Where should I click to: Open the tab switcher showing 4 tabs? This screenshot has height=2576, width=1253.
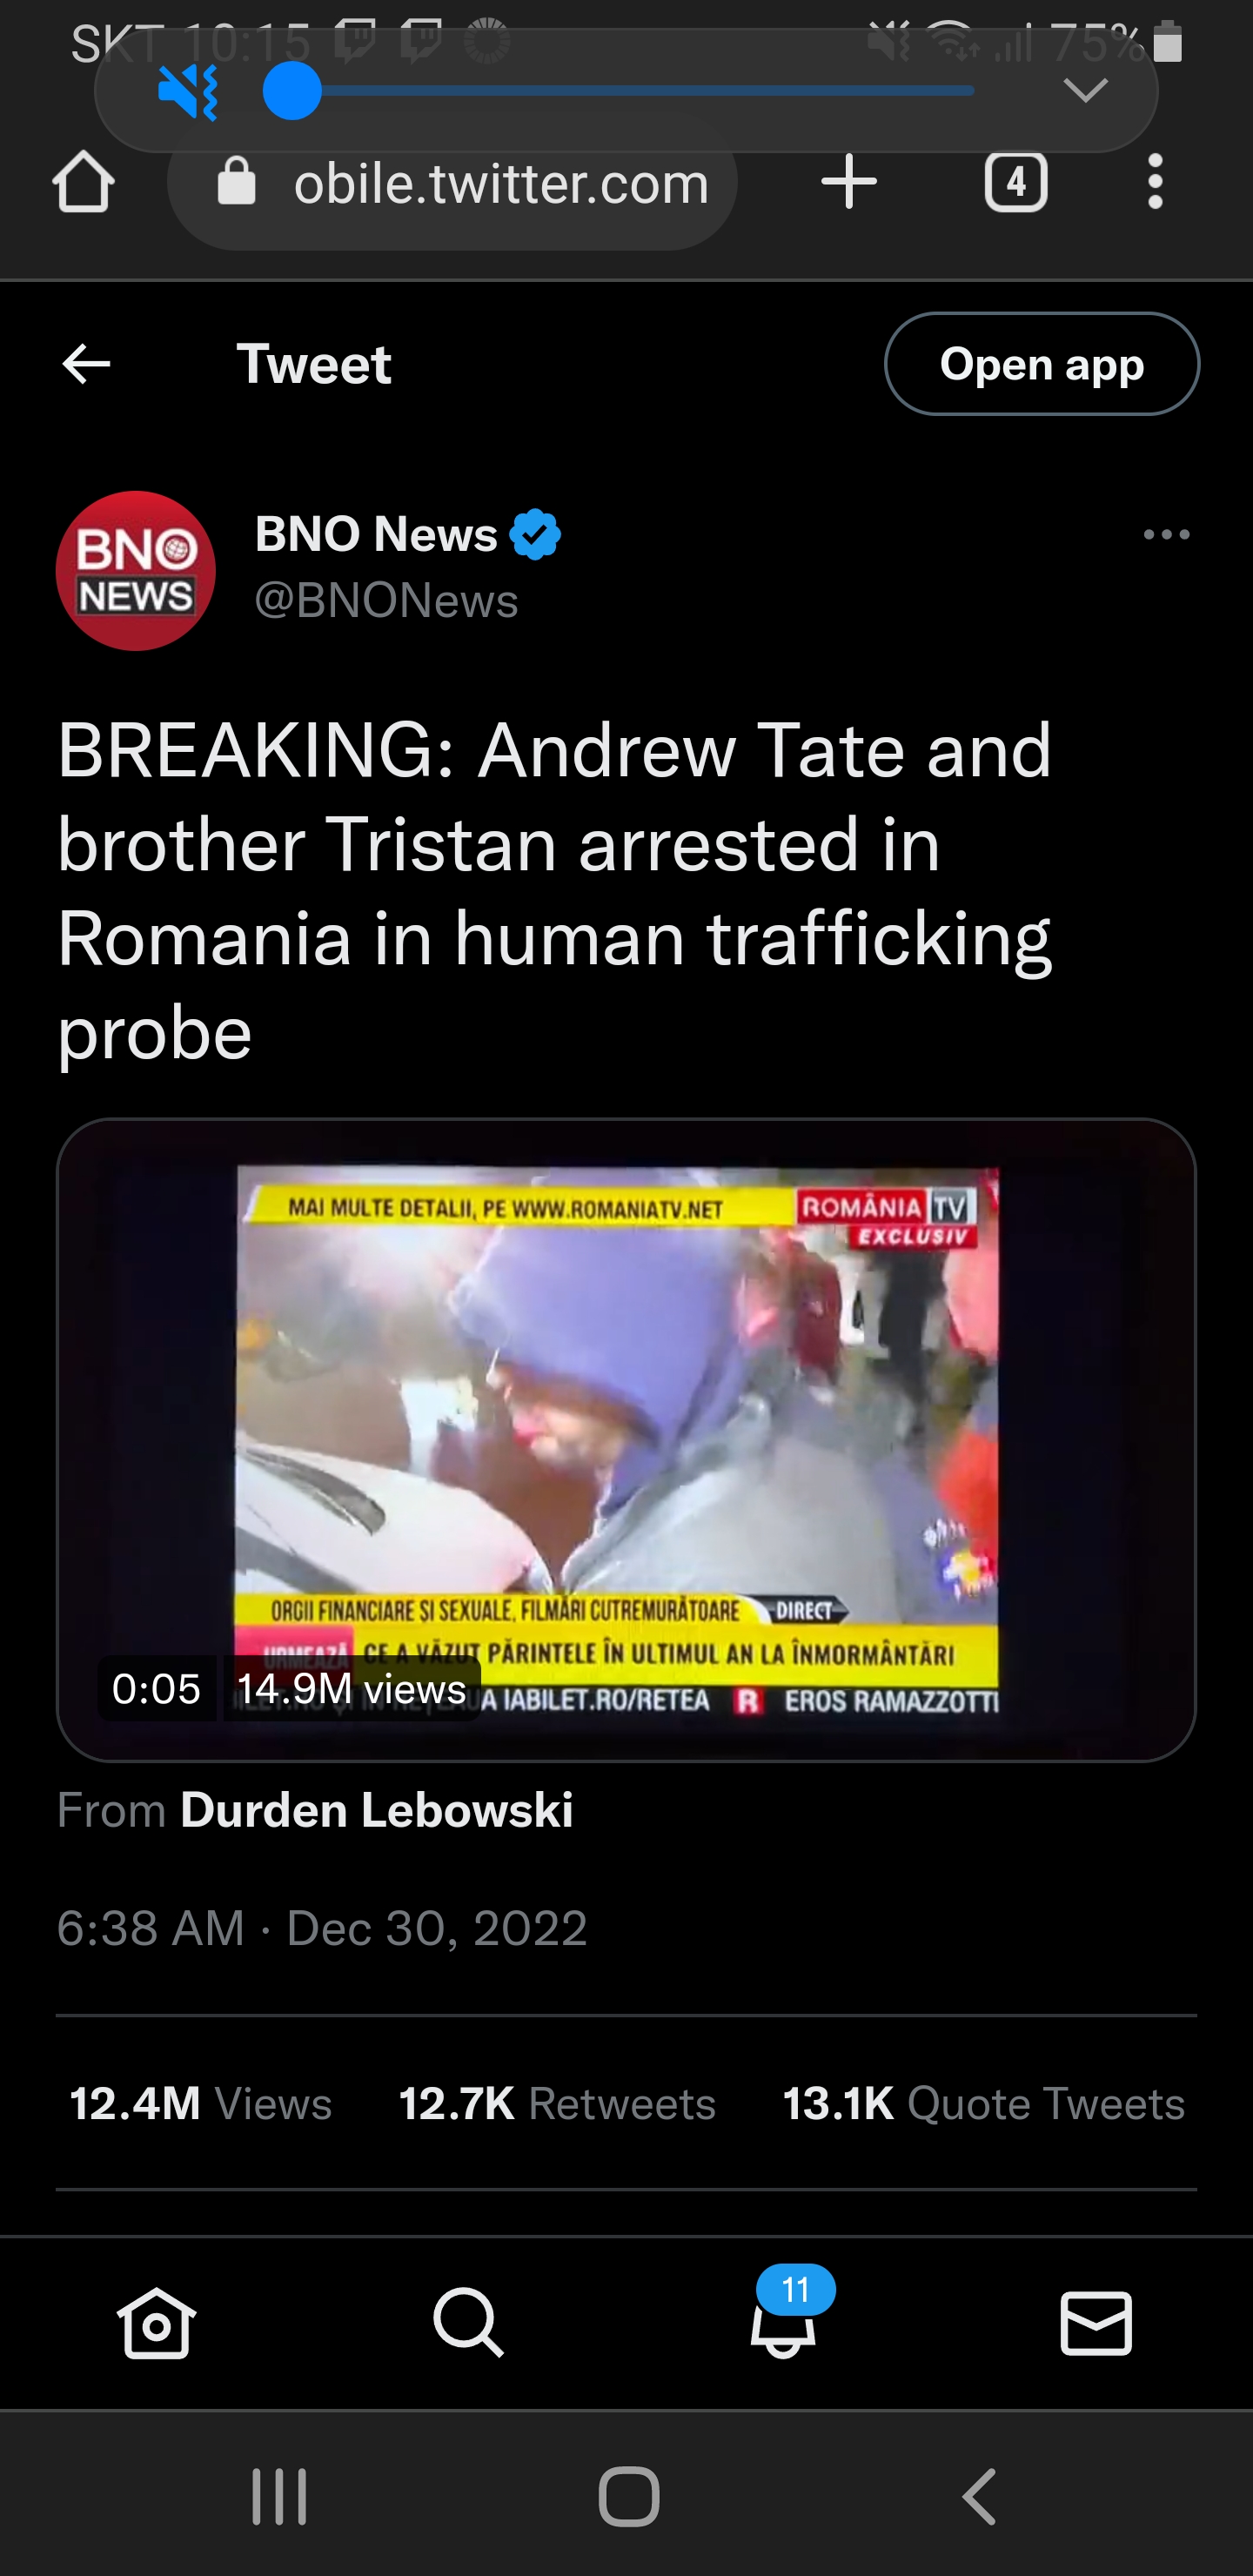[x=1015, y=182]
